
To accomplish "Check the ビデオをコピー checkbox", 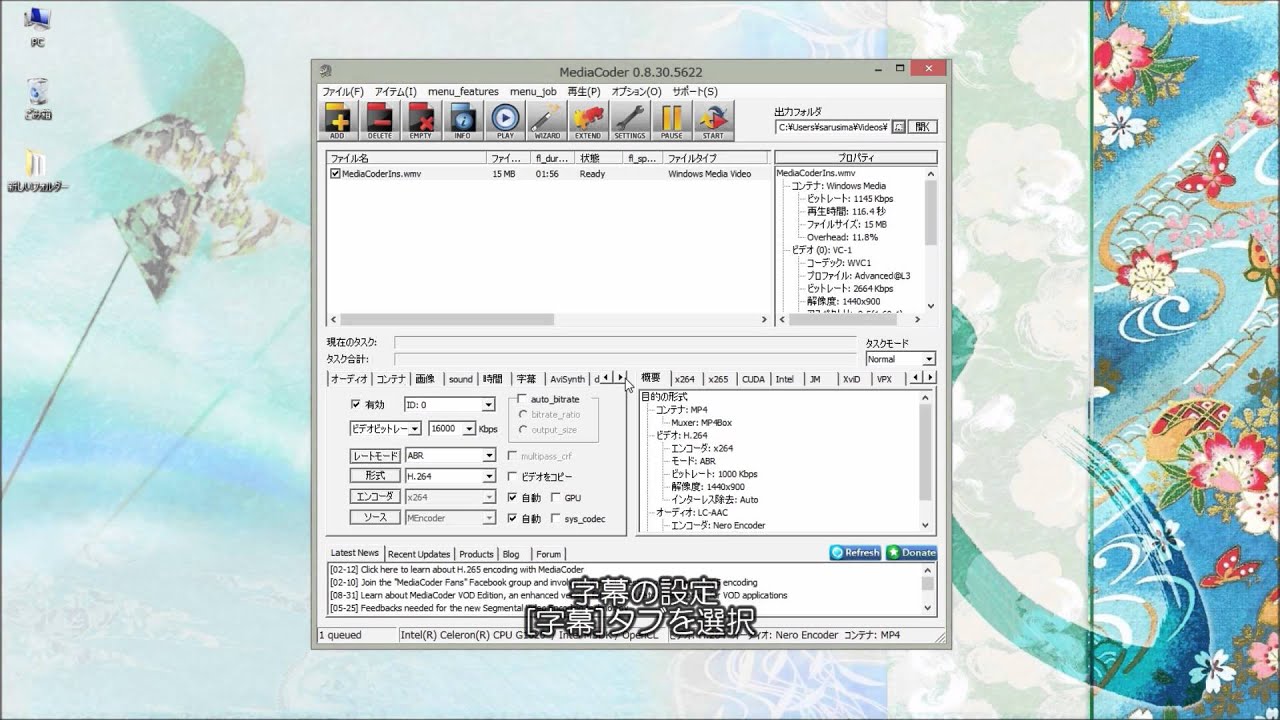I will (x=513, y=477).
